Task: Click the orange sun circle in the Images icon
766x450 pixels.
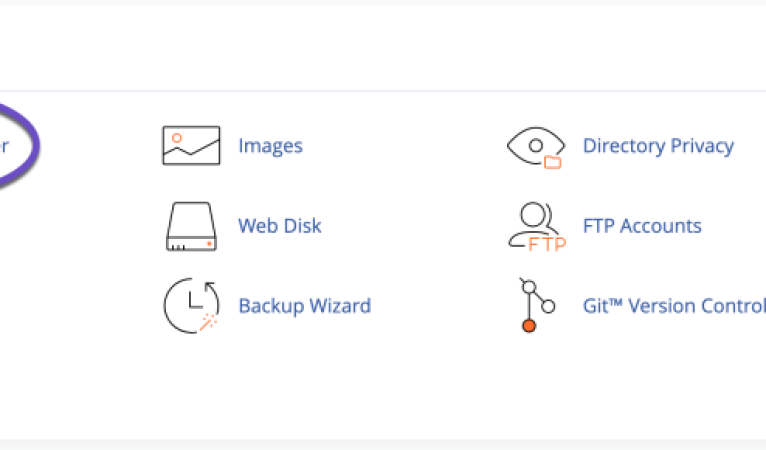Action: pos(177,138)
